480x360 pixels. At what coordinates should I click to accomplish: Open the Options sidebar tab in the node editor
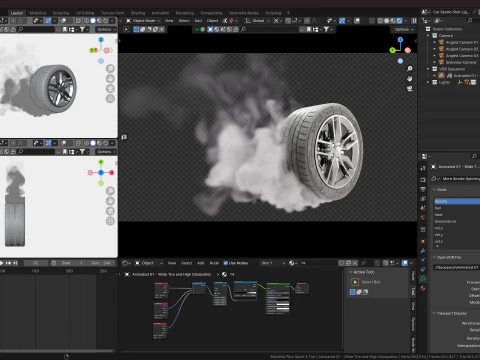point(413,324)
